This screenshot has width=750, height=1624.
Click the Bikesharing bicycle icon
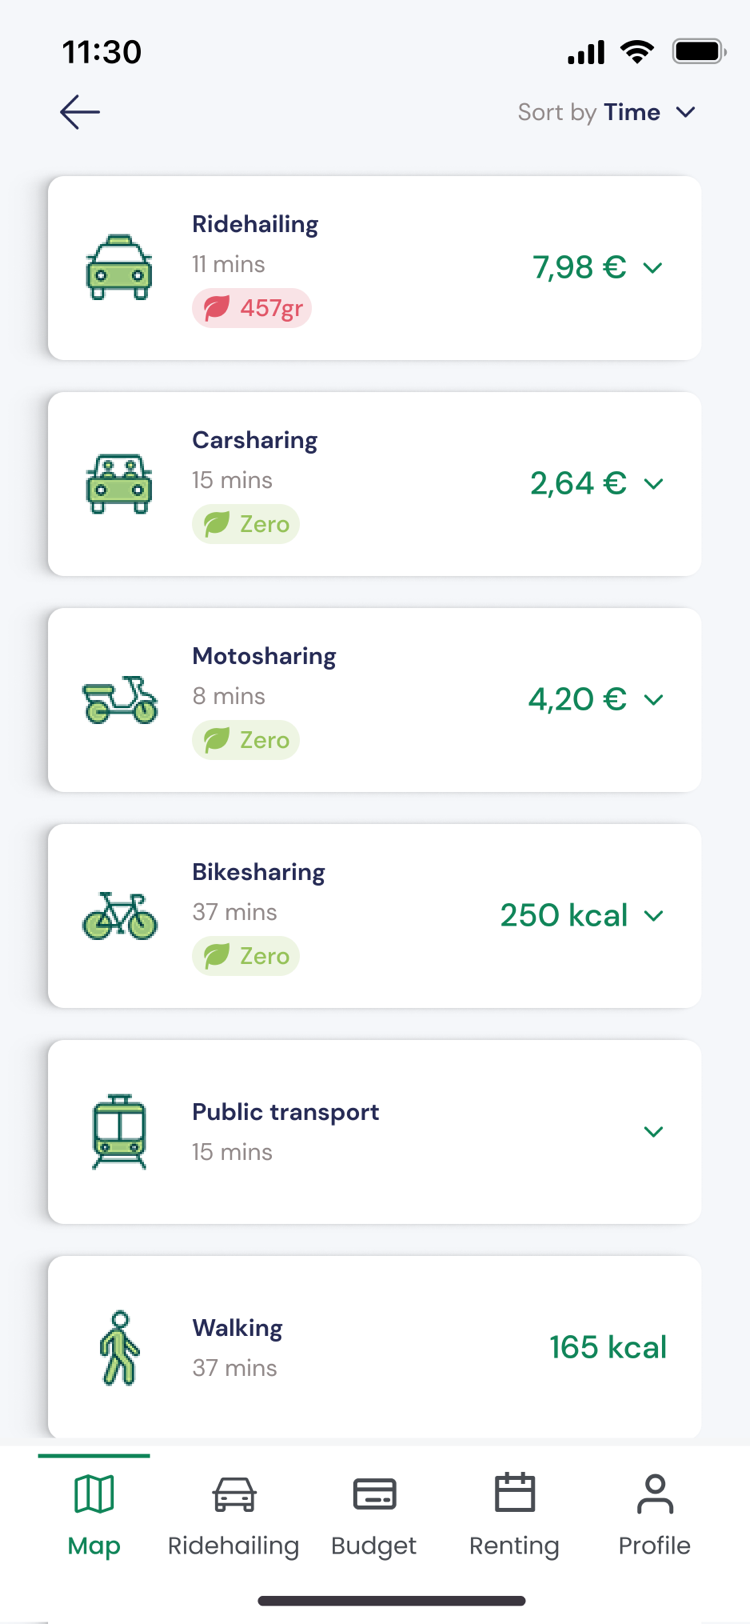119,916
